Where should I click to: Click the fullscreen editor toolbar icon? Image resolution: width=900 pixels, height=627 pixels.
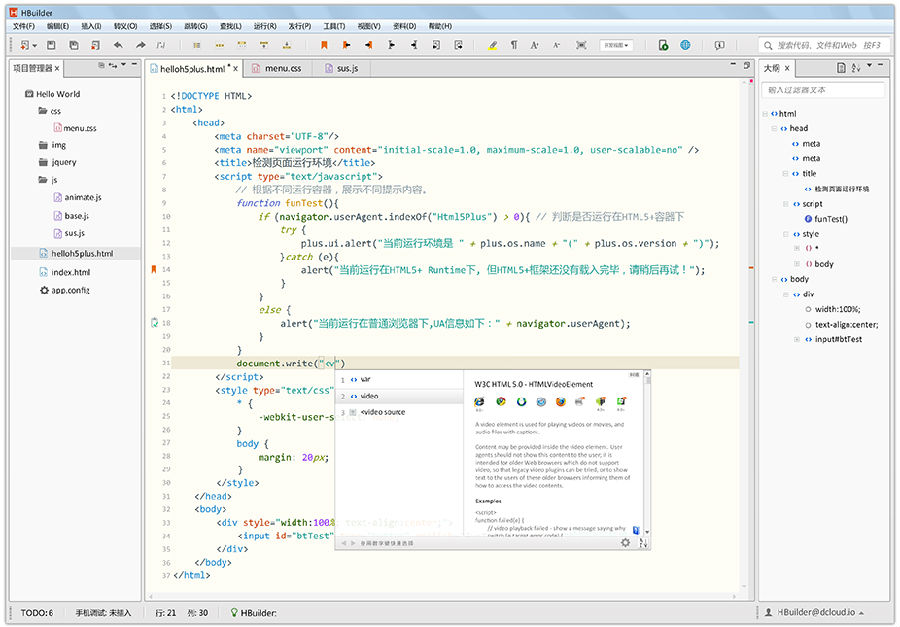581,45
